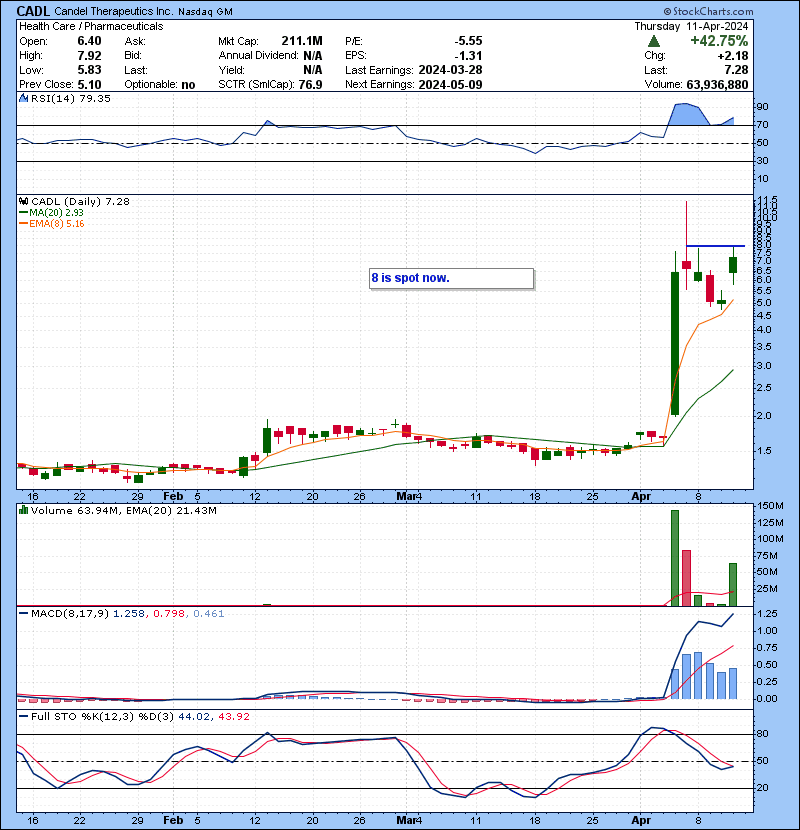The image size is (800, 830).
Task: Click the Last price 7.28 in header
Action: (736, 70)
